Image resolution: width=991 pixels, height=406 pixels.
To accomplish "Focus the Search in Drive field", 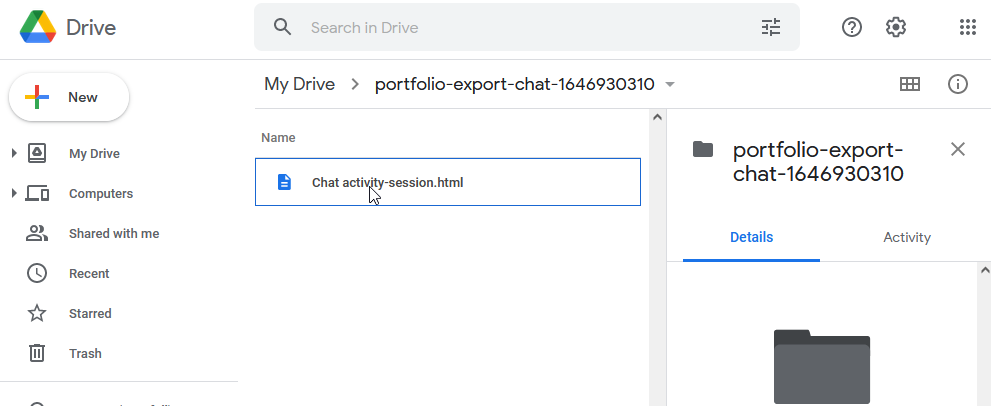I will point(527,27).
